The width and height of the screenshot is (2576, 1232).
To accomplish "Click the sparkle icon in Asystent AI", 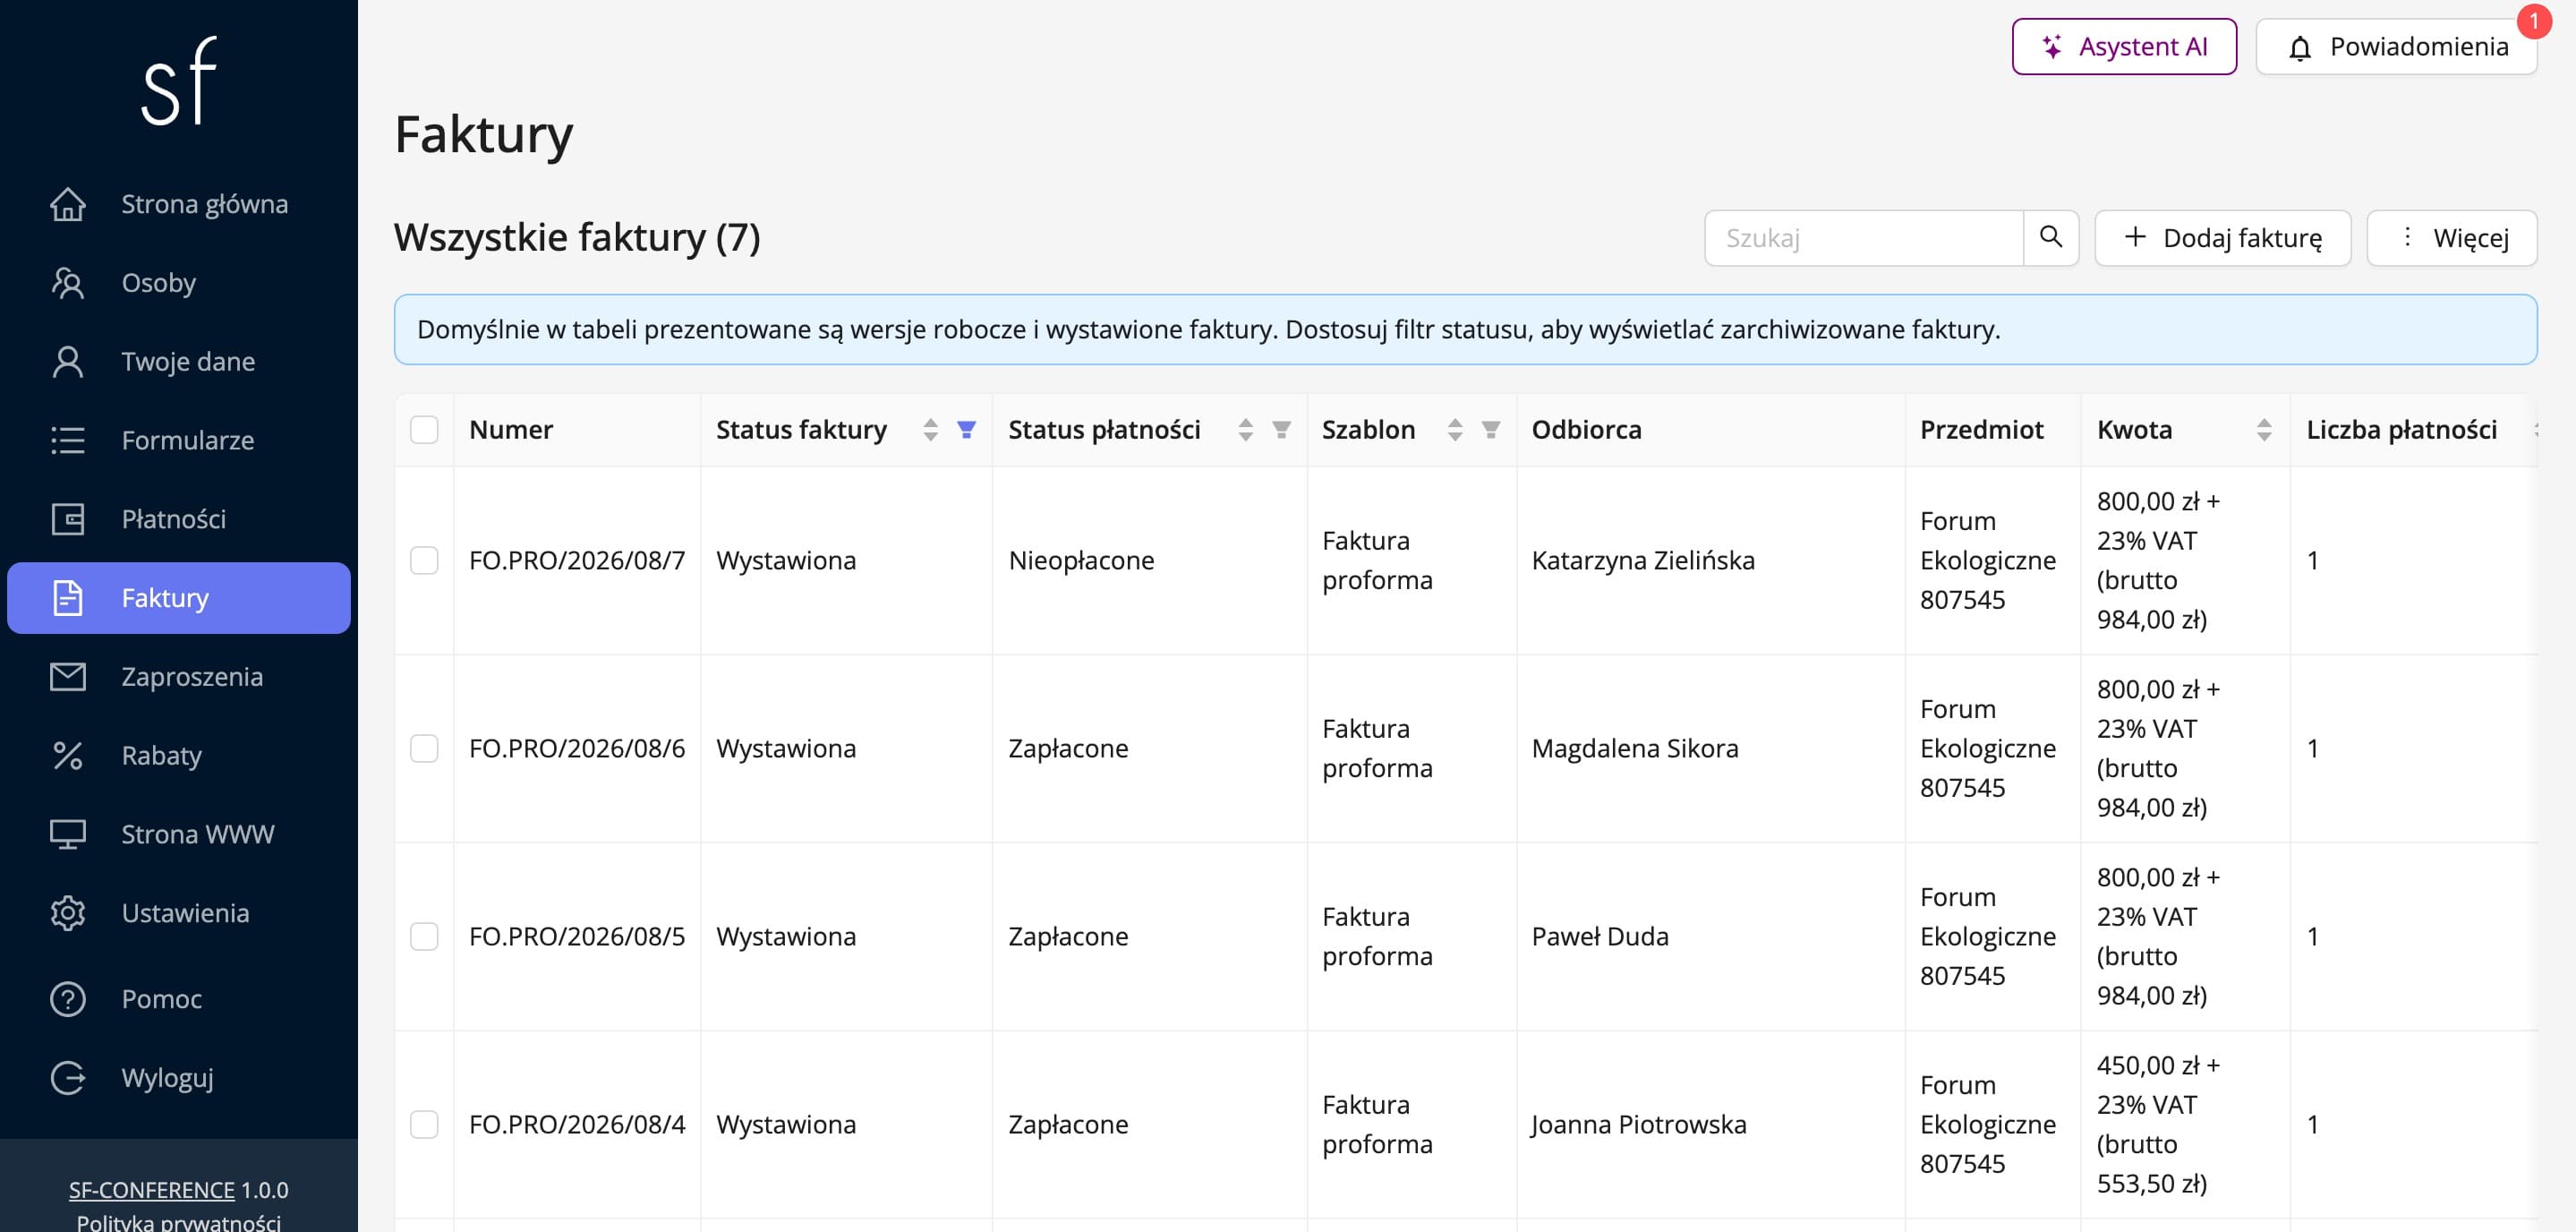I will (2052, 46).
